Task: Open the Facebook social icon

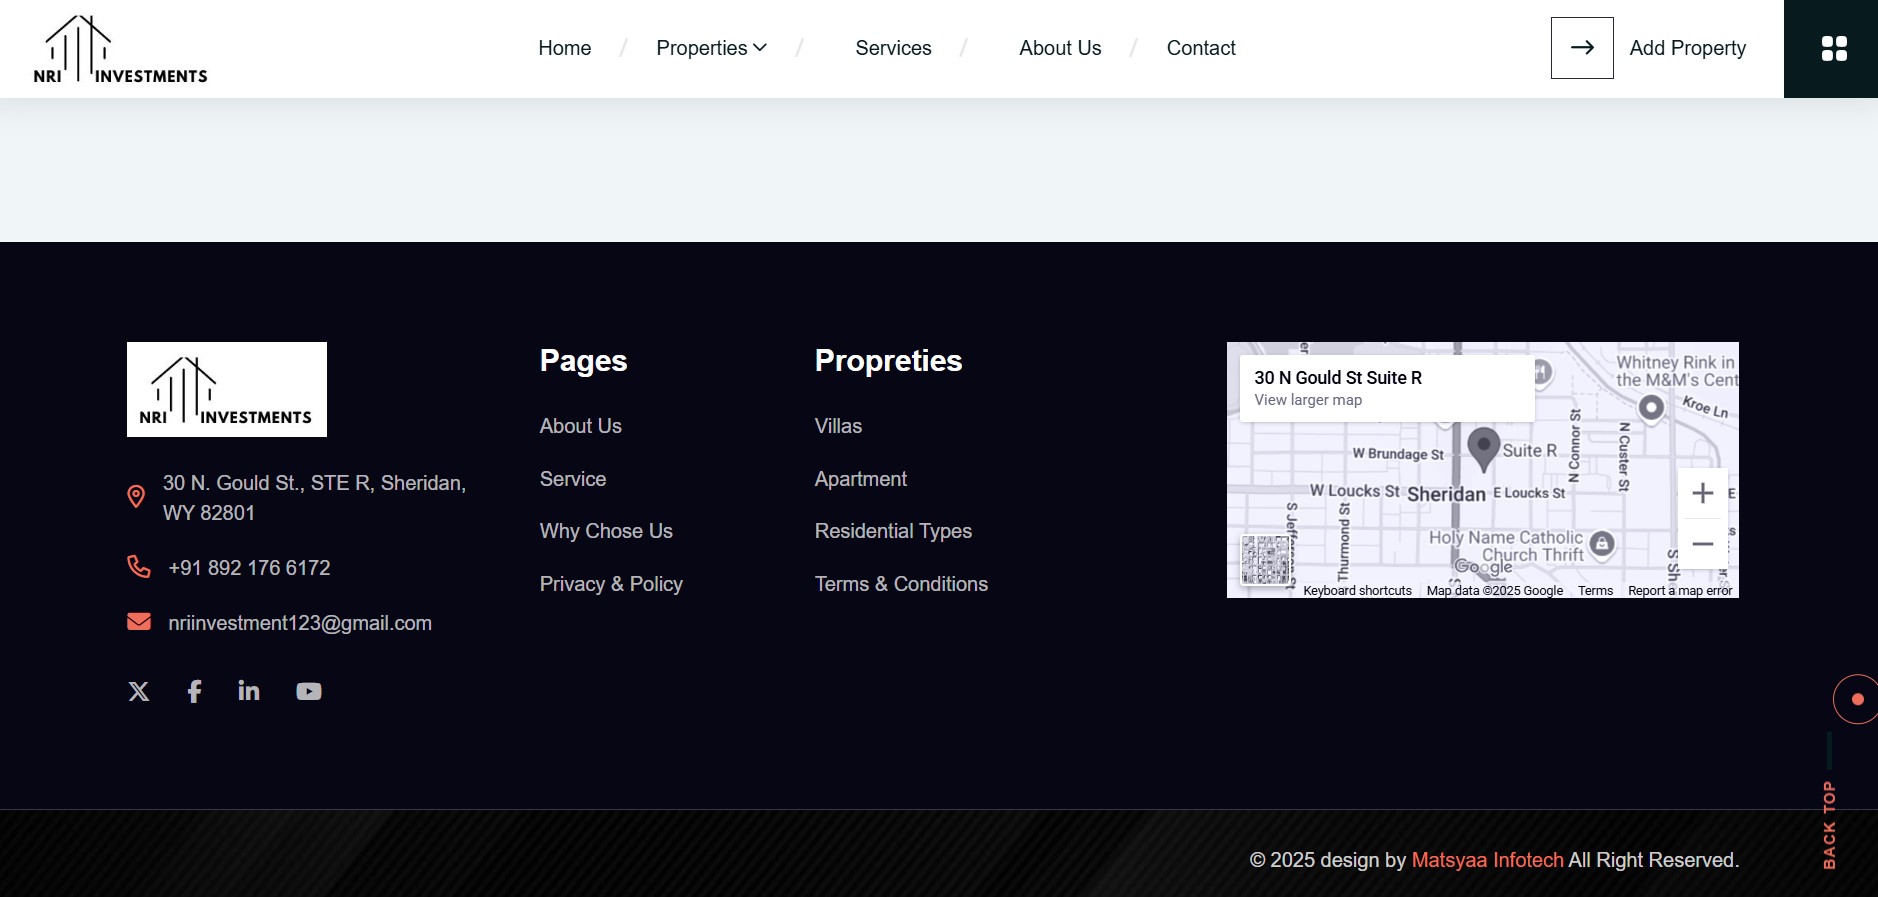Action: (x=194, y=691)
